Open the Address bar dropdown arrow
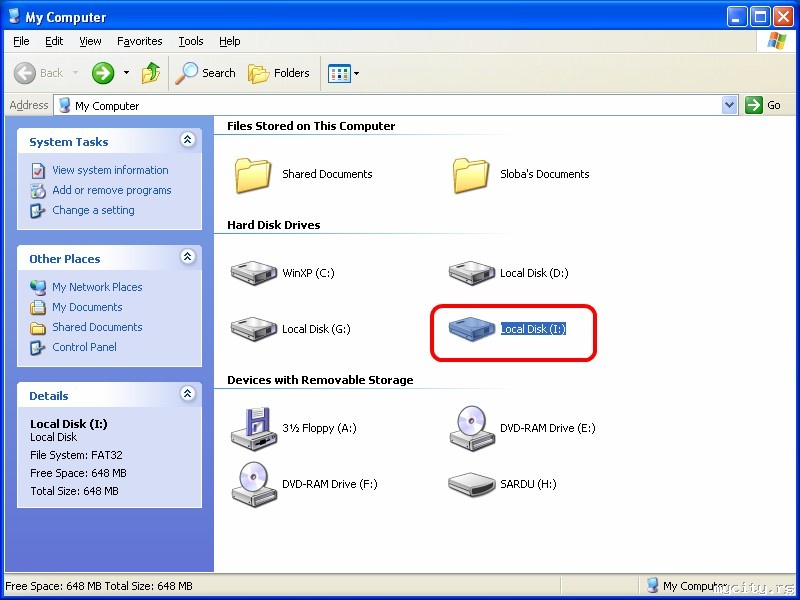800x600 pixels. 730,105
